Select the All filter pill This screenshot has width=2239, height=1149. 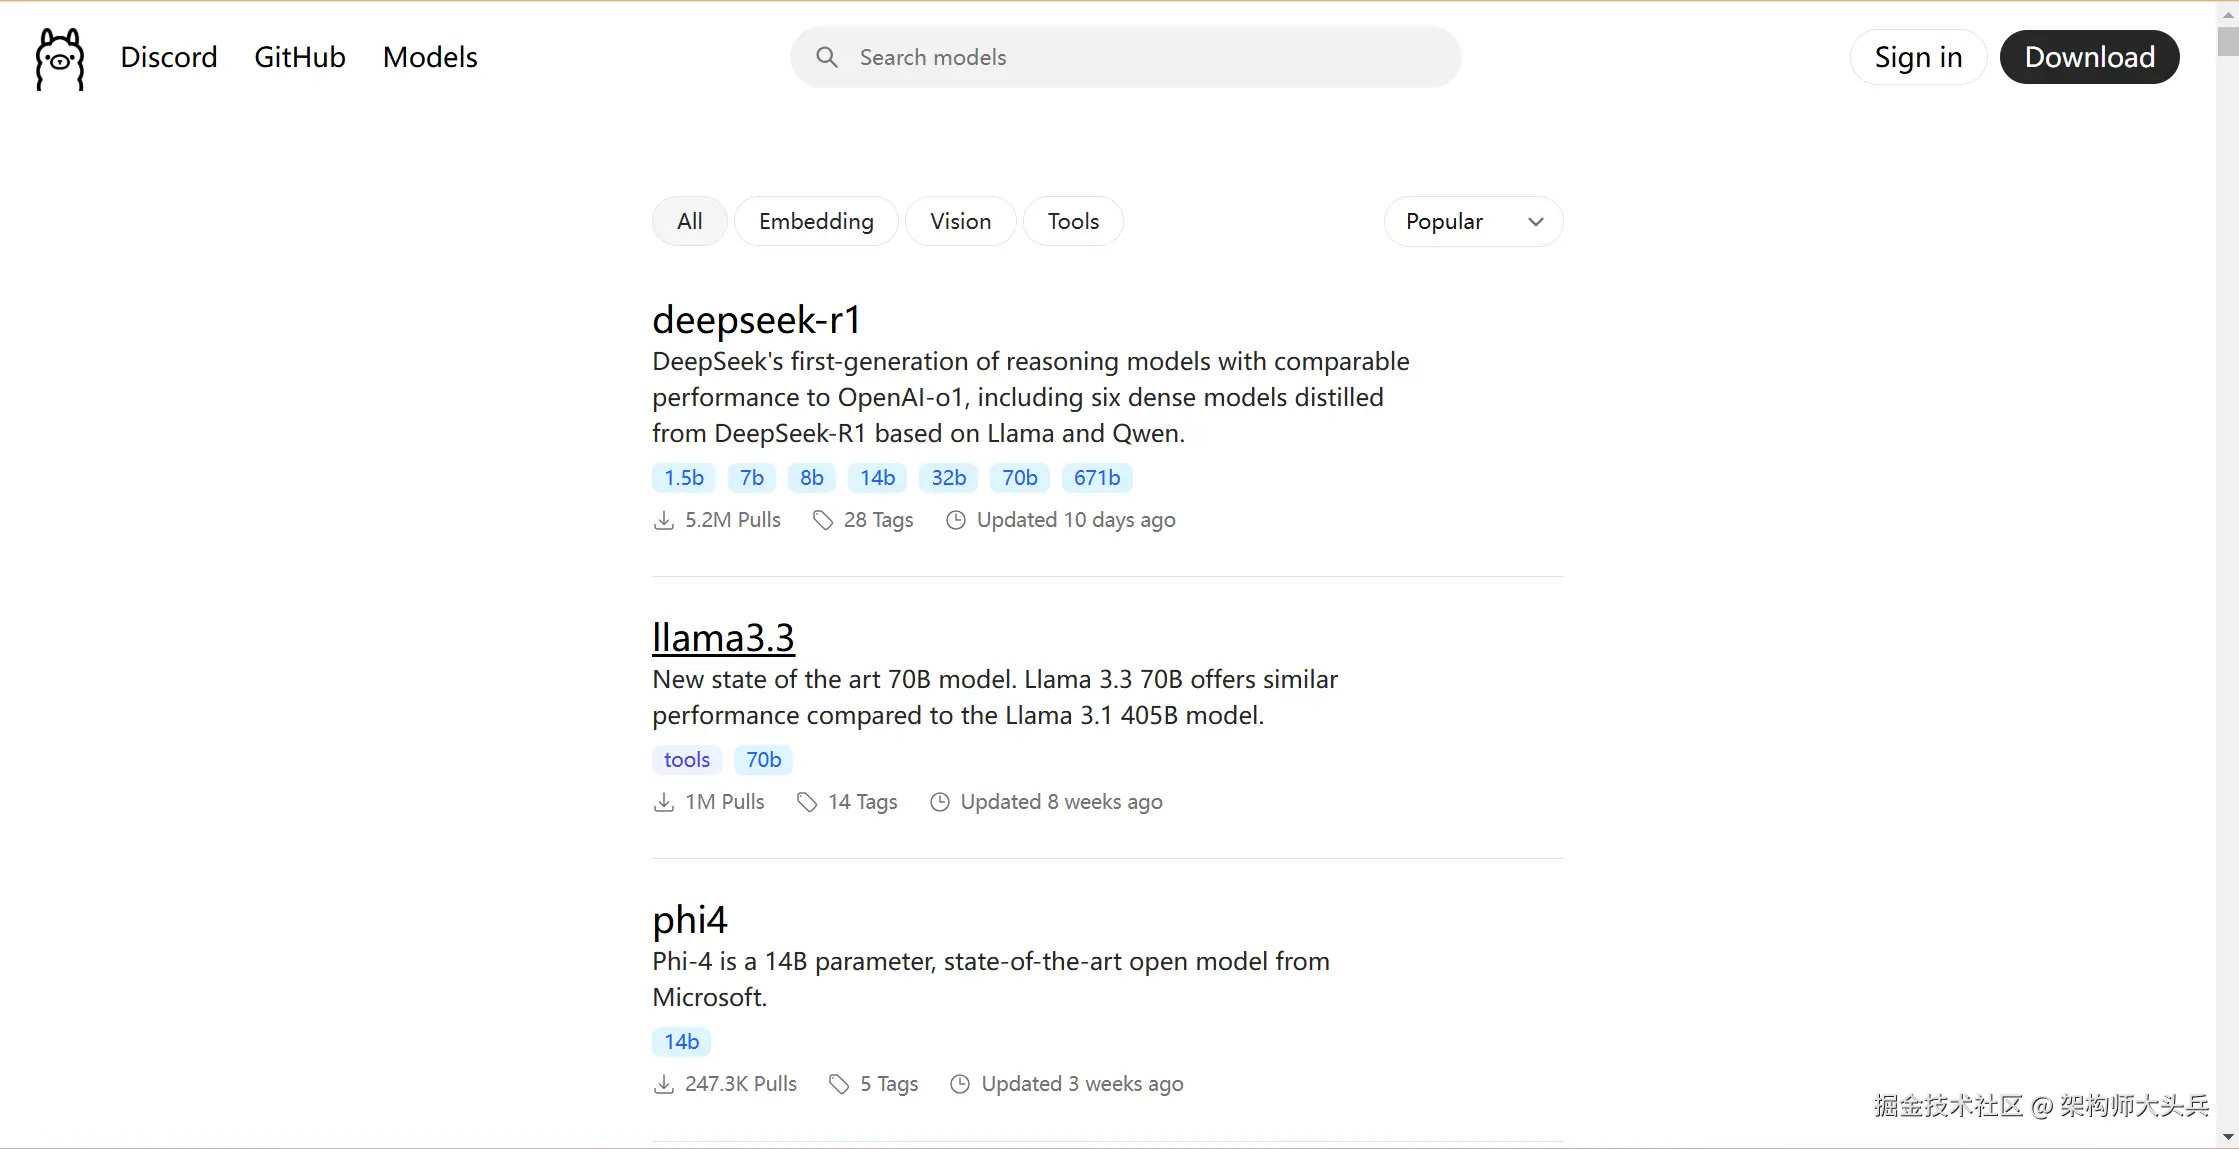tap(689, 221)
